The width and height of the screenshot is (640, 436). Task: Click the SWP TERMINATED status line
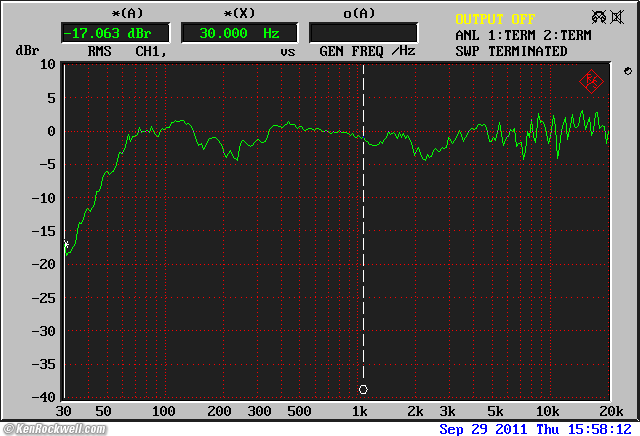coord(511,51)
